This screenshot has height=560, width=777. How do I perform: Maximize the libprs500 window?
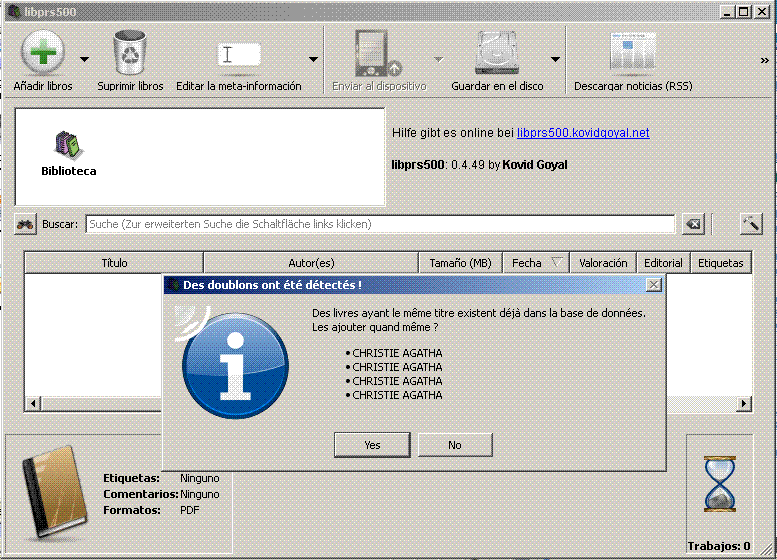click(744, 11)
